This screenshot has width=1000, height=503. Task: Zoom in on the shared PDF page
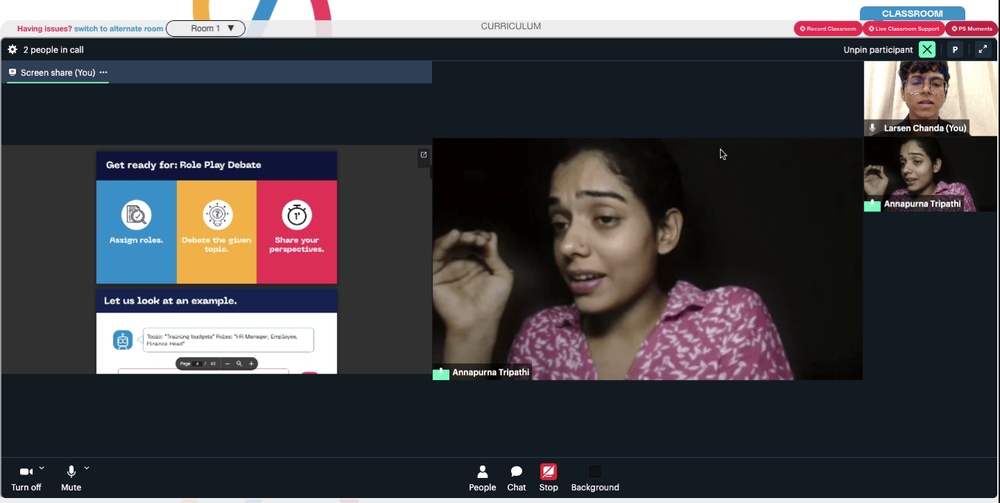pyautogui.click(x=251, y=364)
